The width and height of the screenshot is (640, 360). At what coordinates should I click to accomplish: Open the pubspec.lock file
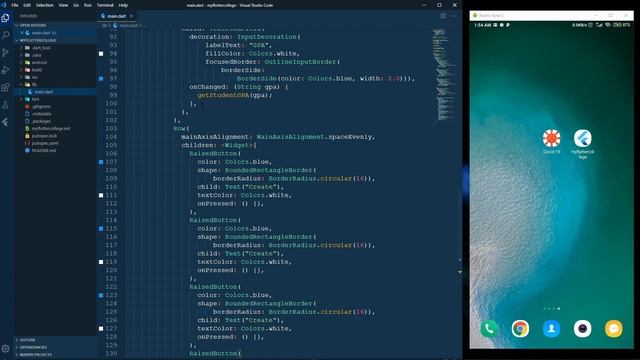(44, 136)
